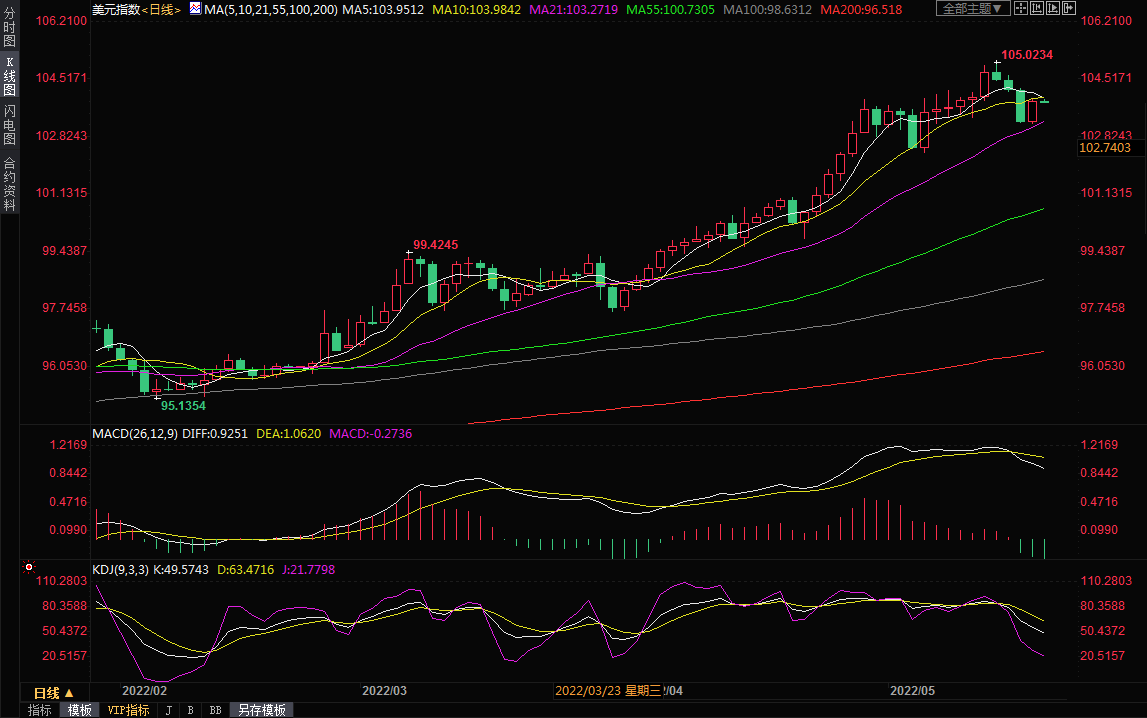
Task: Toggle the B button in bottom bar
Action: coord(190,710)
